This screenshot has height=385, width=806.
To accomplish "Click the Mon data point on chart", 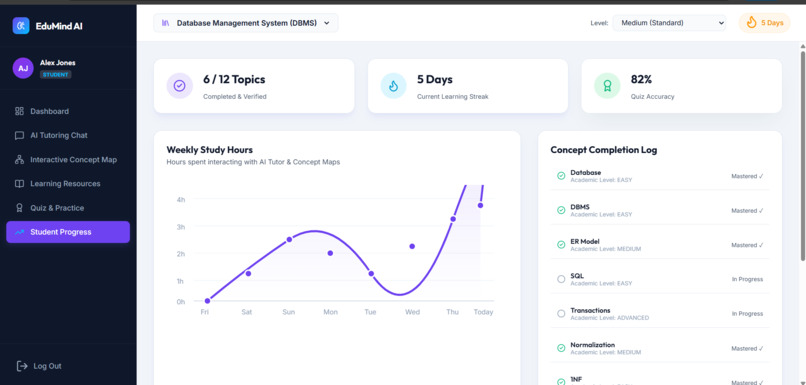I will click(330, 253).
